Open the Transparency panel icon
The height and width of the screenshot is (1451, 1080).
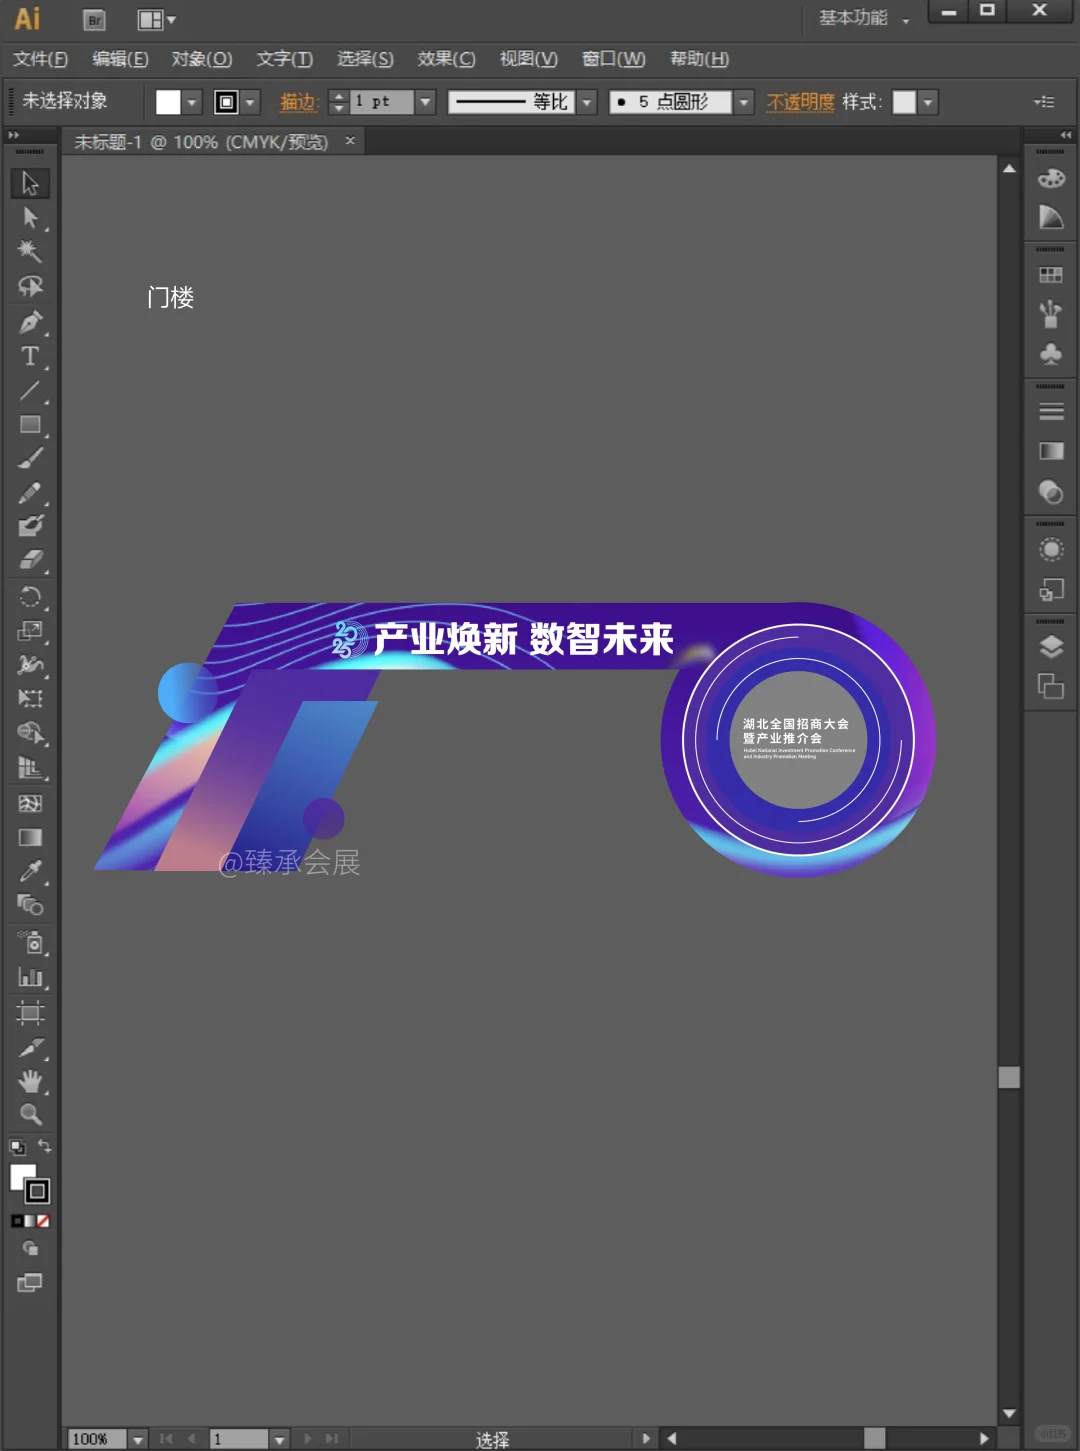click(1051, 491)
